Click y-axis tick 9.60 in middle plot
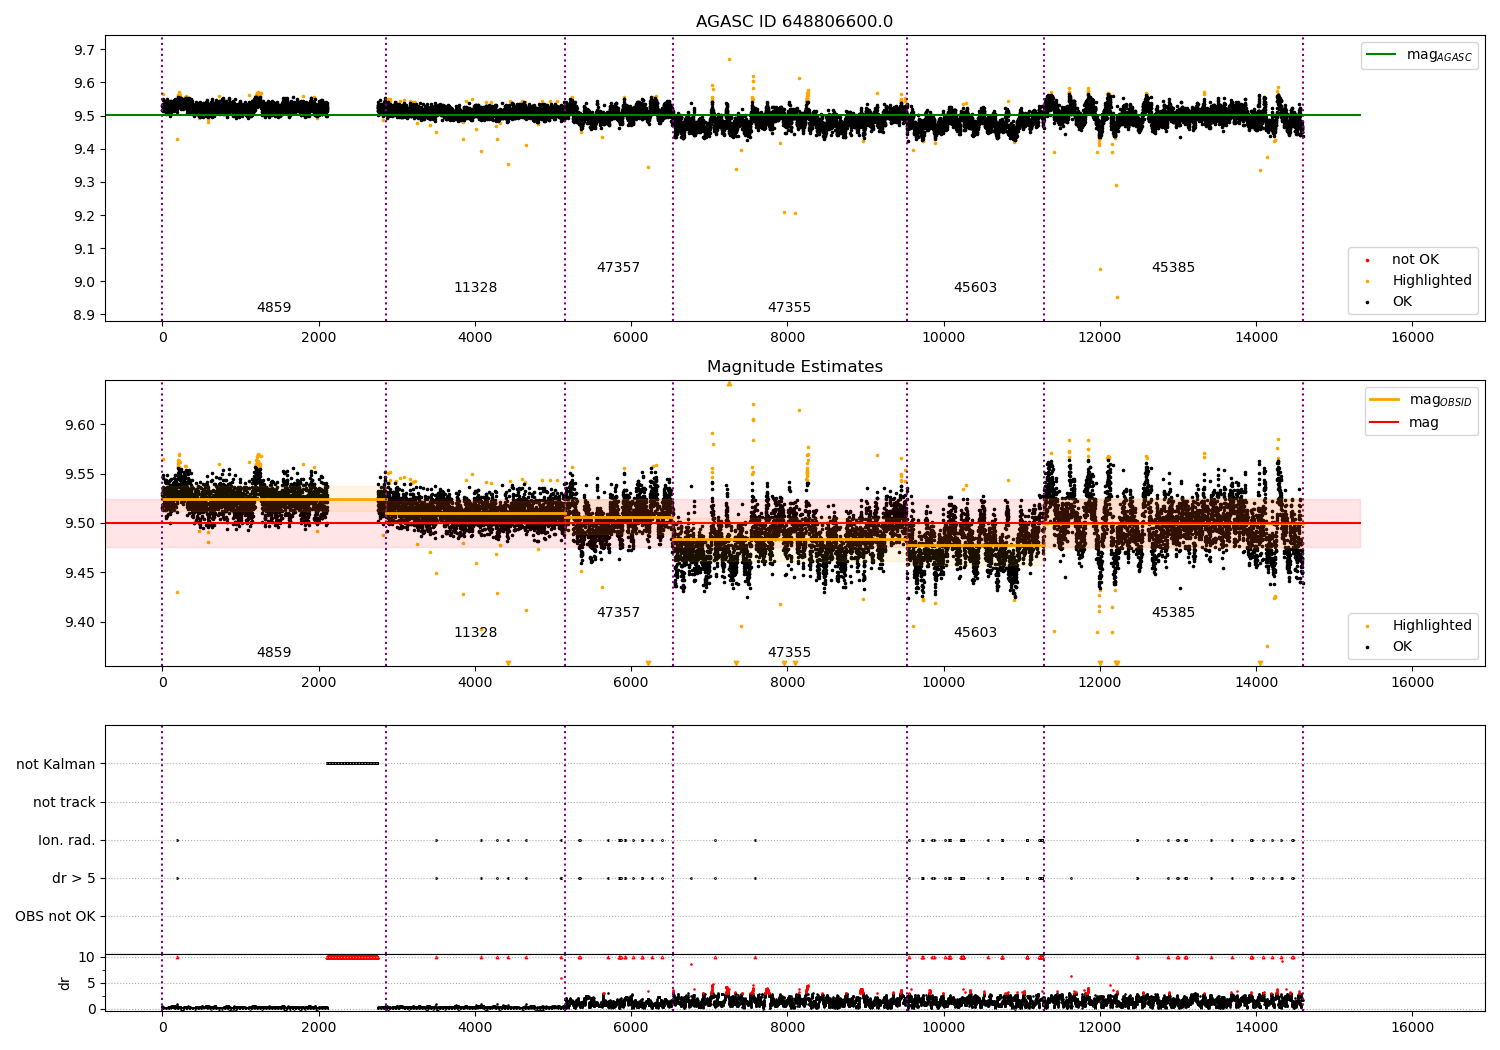This screenshot has height=1050, width=1500. click(81, 425)
